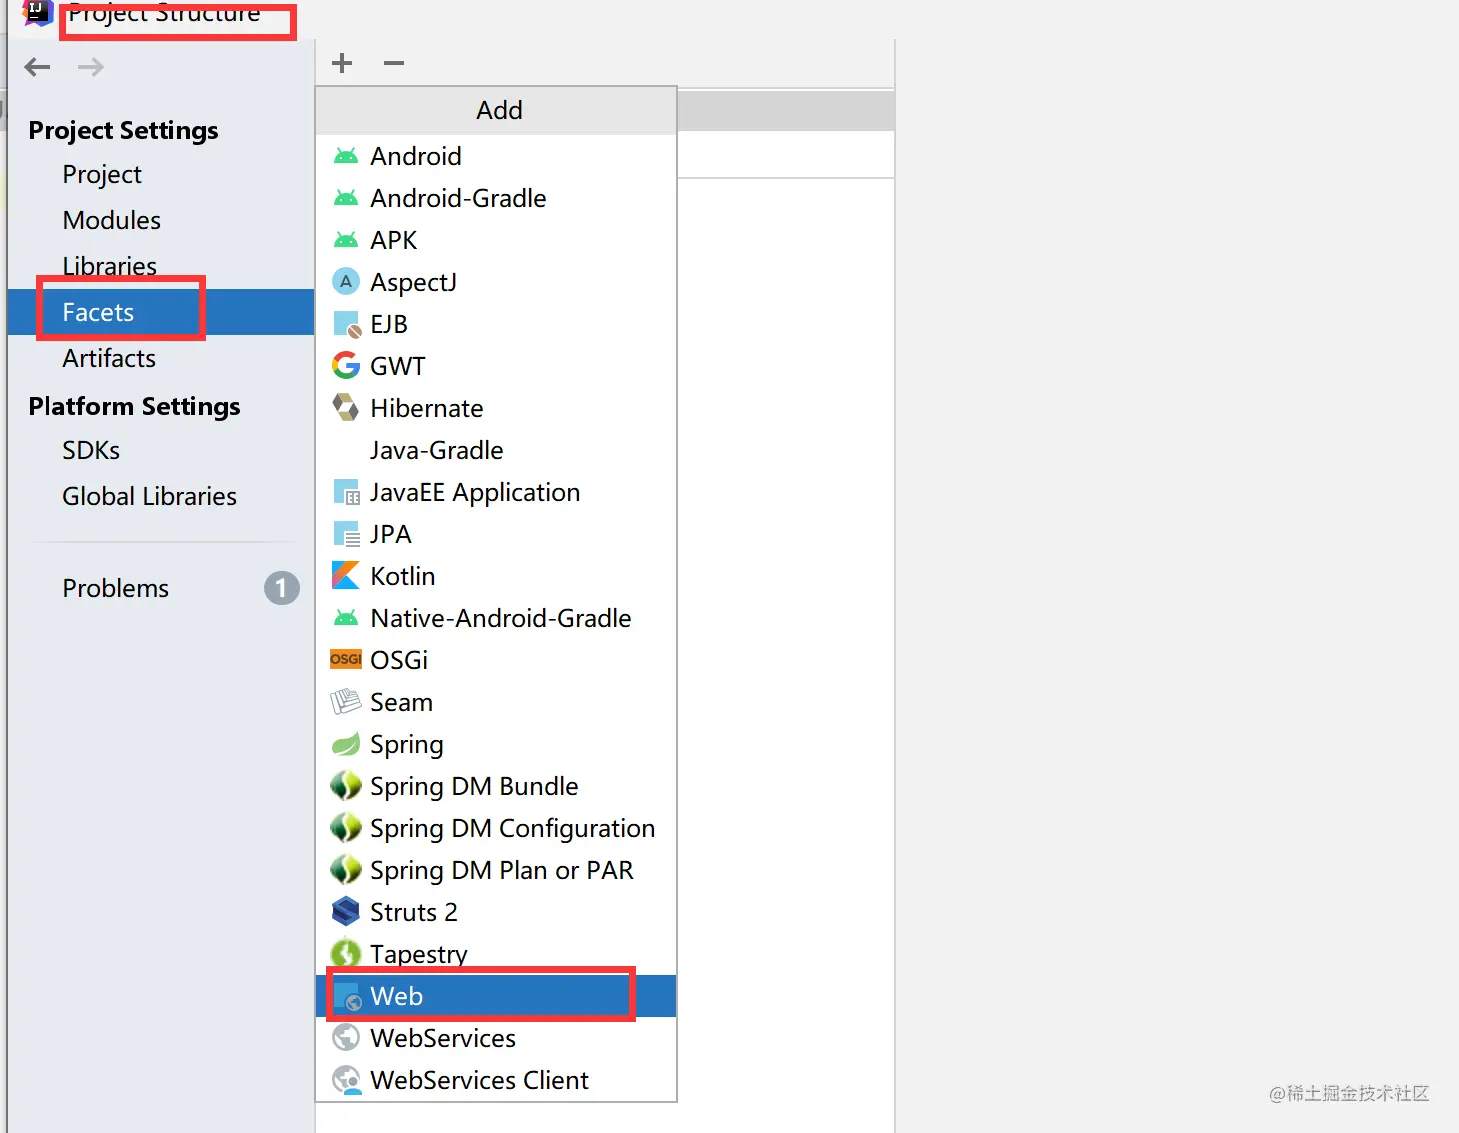Choose Struts 2 facet entry
The image size is (1459, 1133).
point(496,912)
